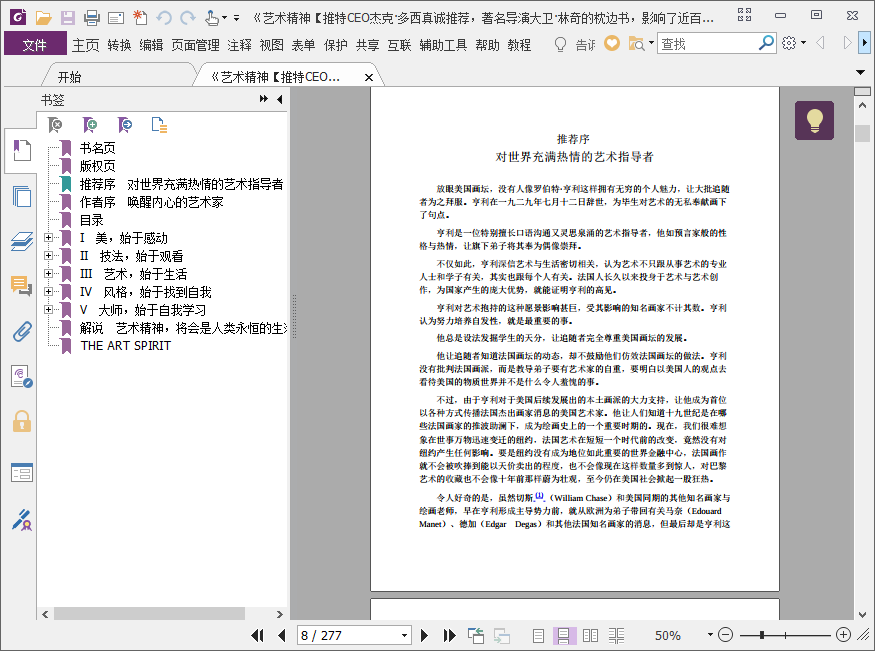Open bookmark page options icon
Viewport: 875px width, 651px height.
pyautogui.click(x=159, y=125)
